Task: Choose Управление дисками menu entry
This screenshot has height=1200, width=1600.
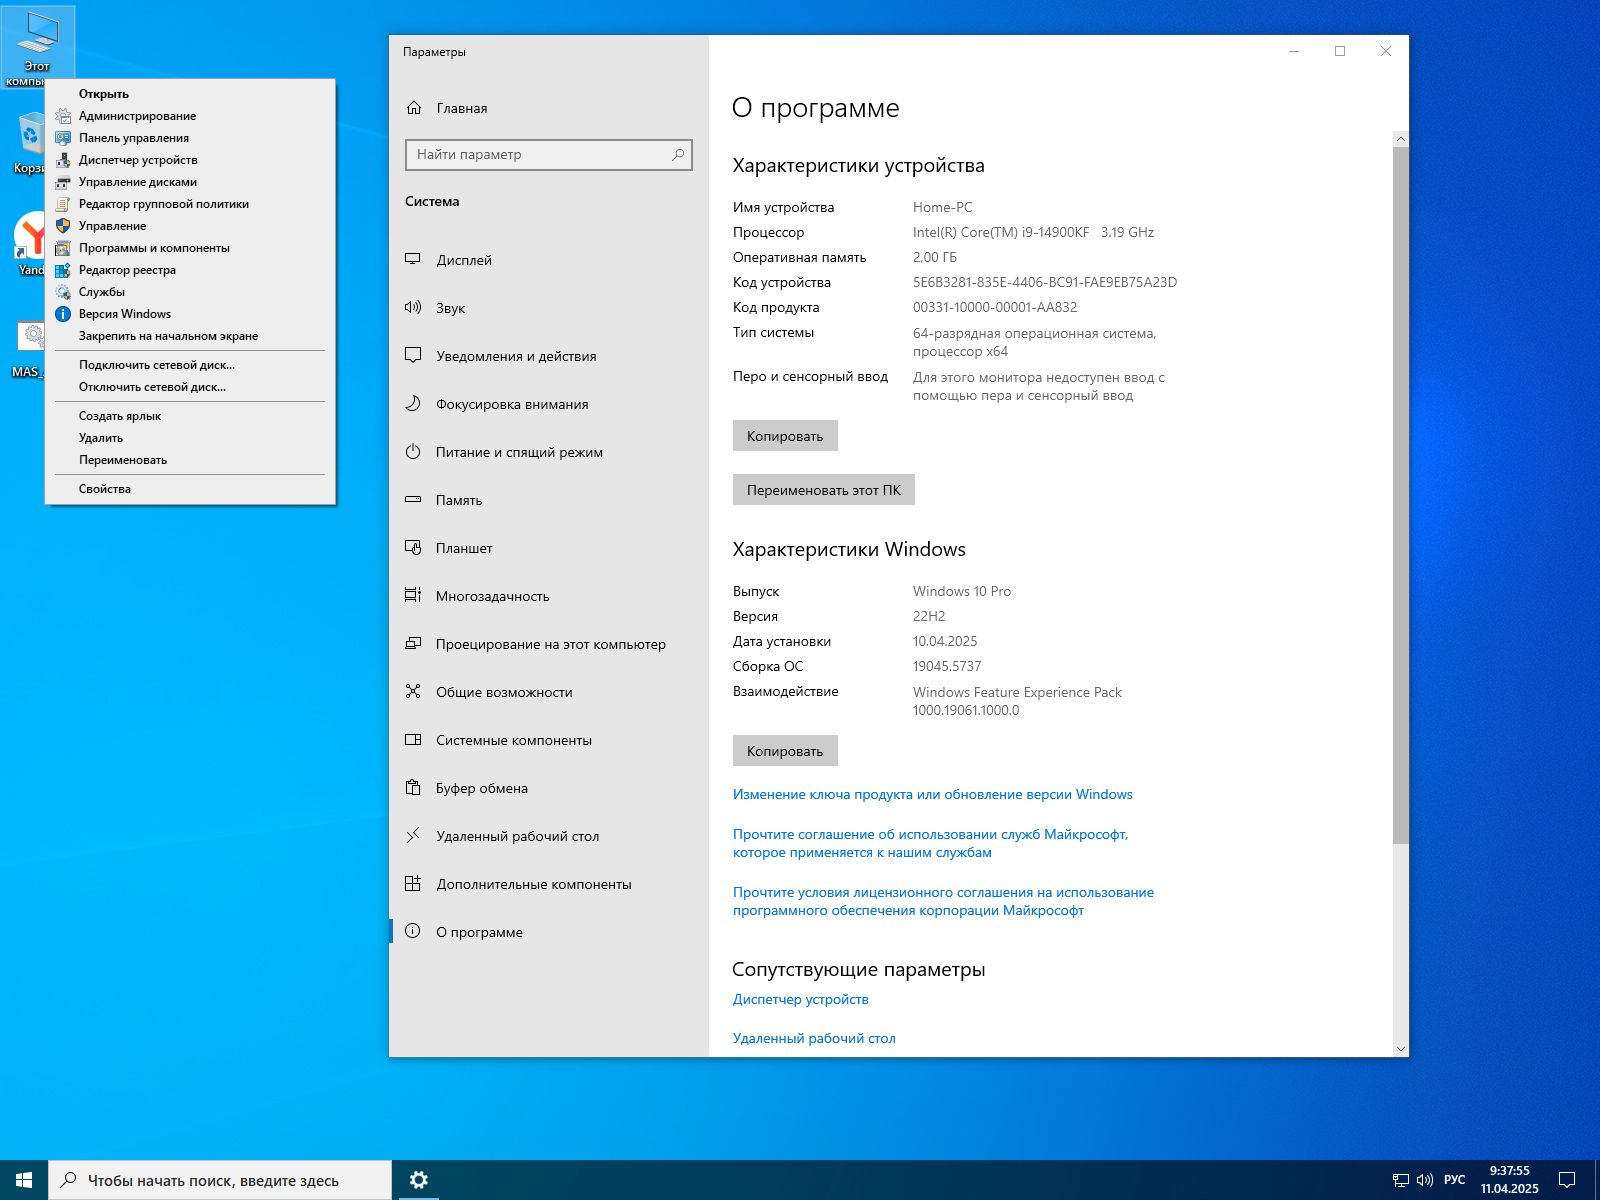Action: pos(190,182)
